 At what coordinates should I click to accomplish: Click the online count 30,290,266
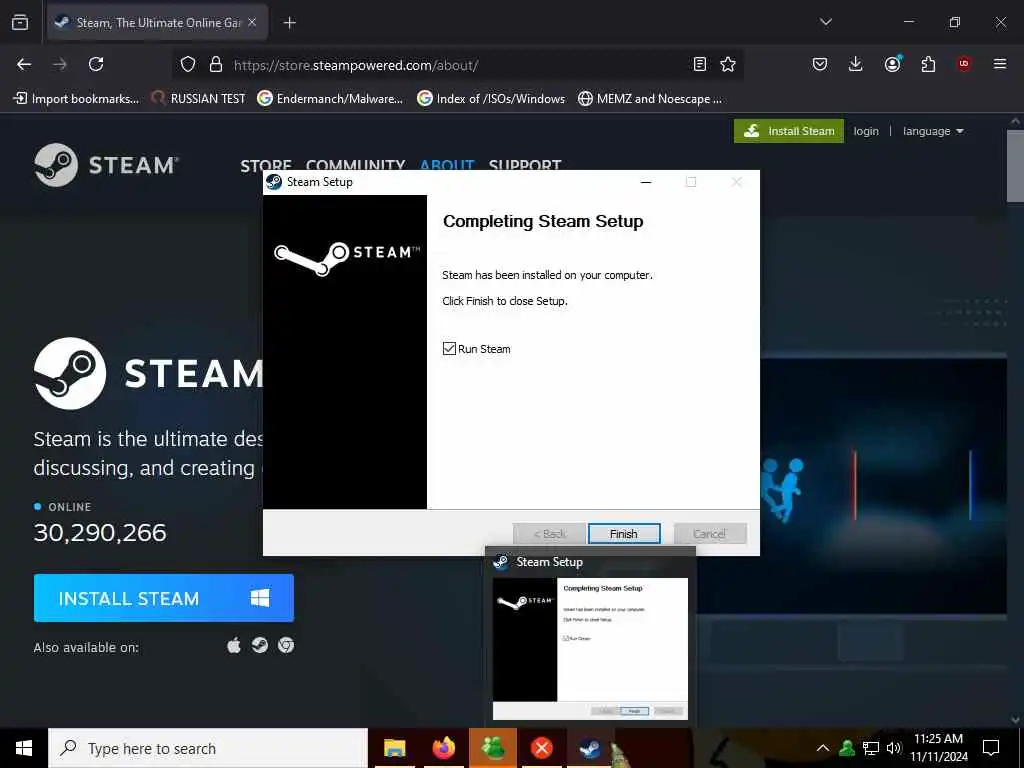(100, 533)
